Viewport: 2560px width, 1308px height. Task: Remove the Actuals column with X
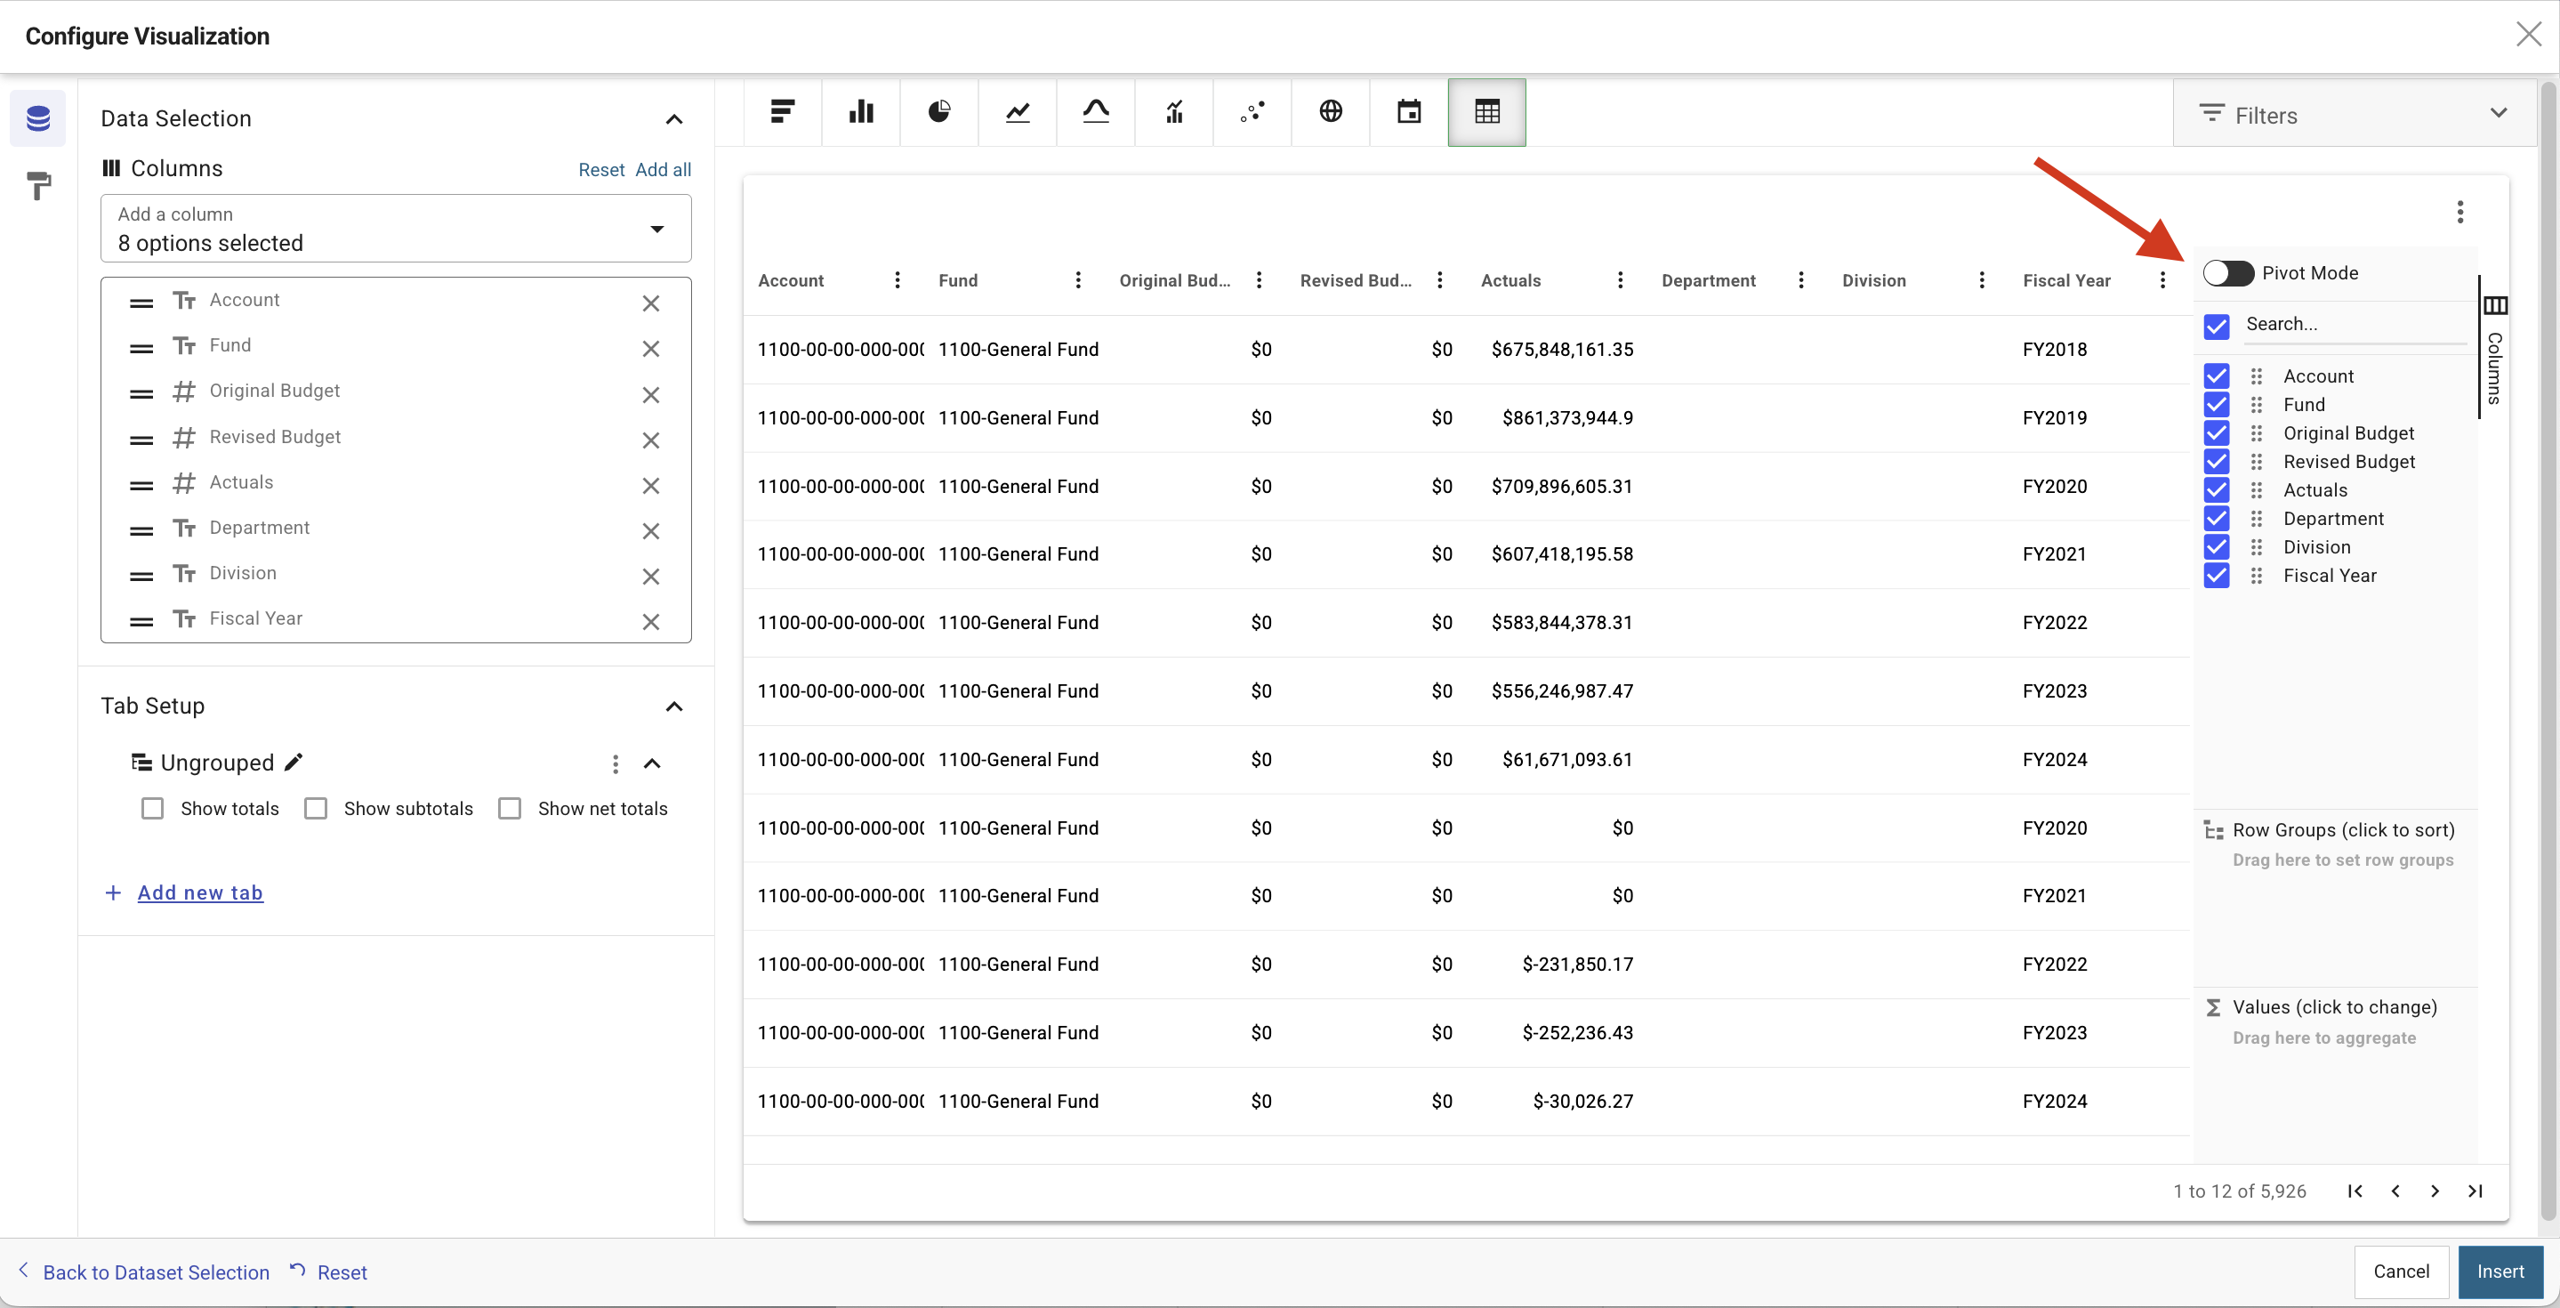[651, 486]
